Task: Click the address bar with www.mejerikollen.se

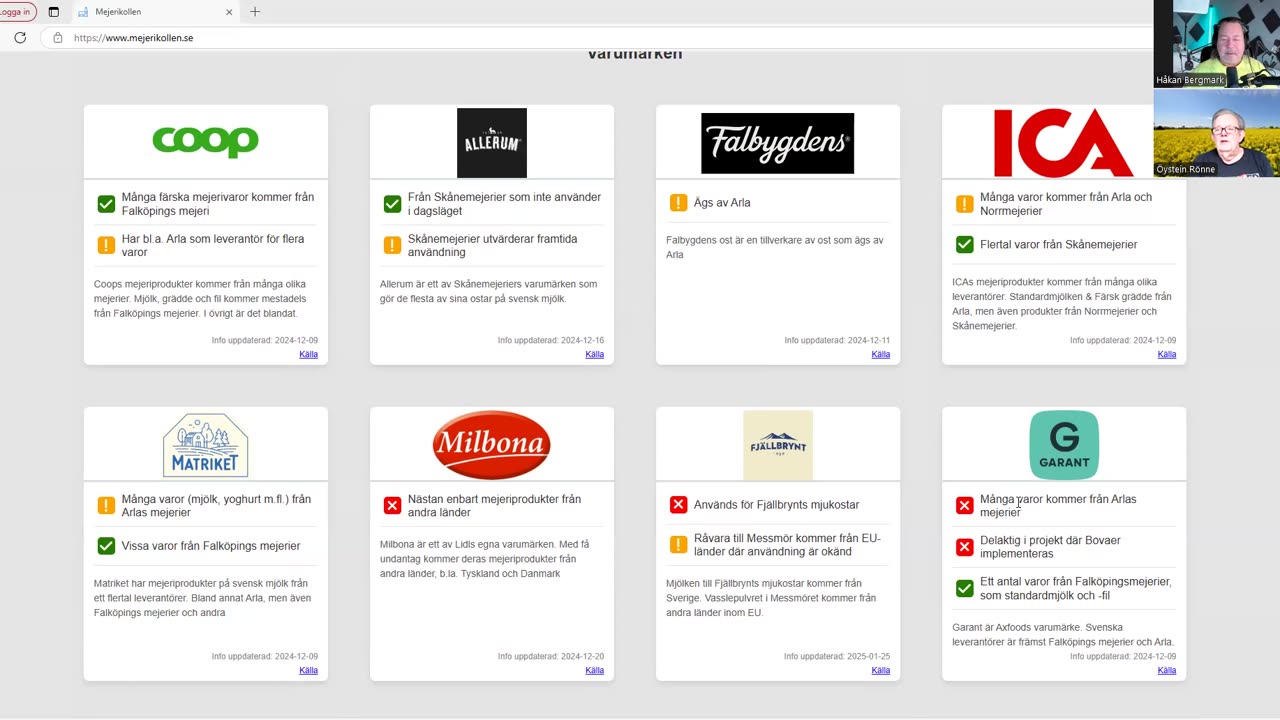Action: pyautogui.click(x=600, y=38)
